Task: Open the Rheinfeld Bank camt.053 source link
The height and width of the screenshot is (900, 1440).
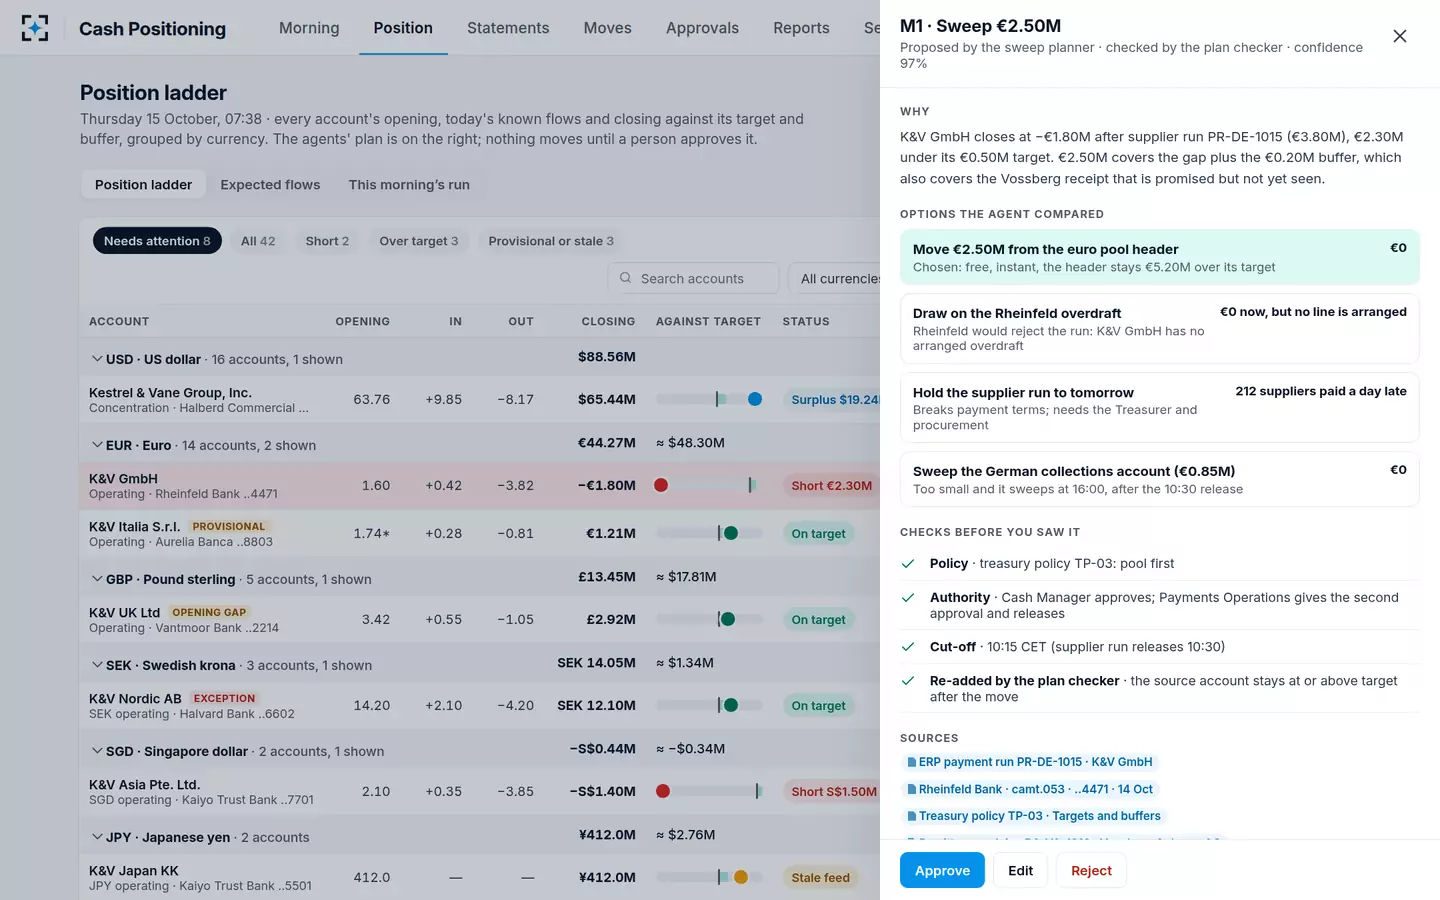Action: pos(1031,789)
